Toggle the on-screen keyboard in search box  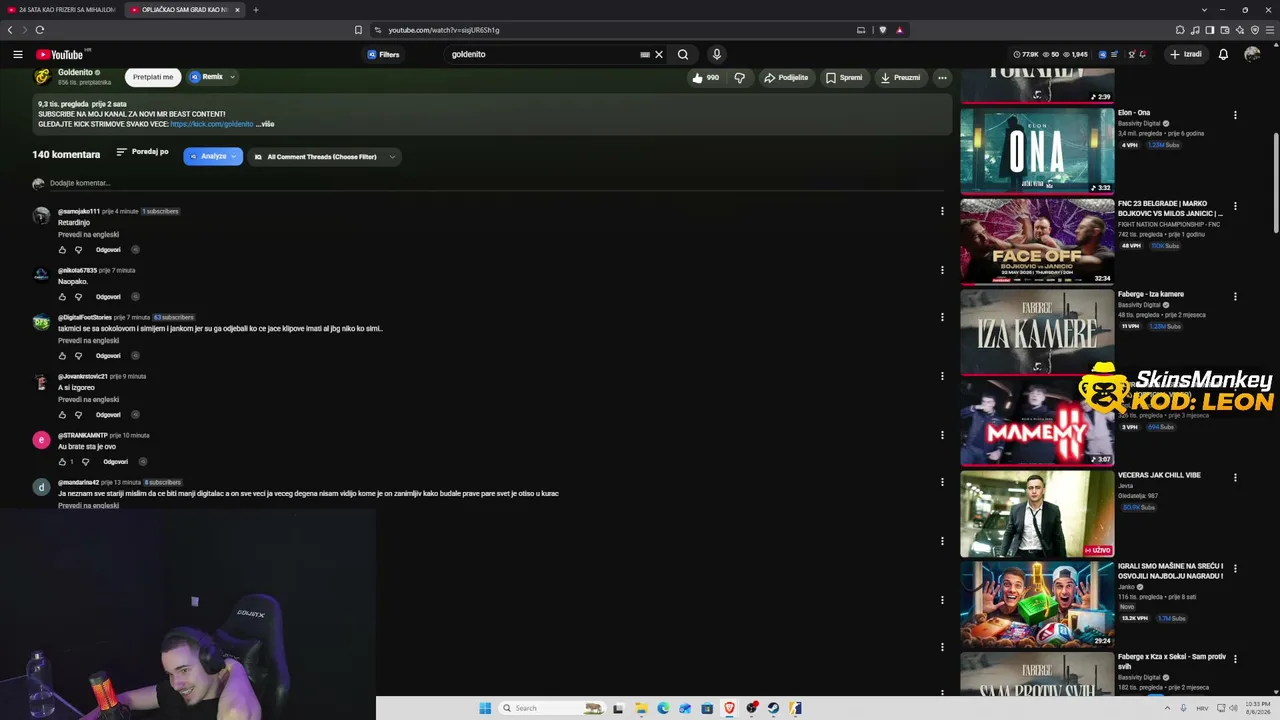645,54
